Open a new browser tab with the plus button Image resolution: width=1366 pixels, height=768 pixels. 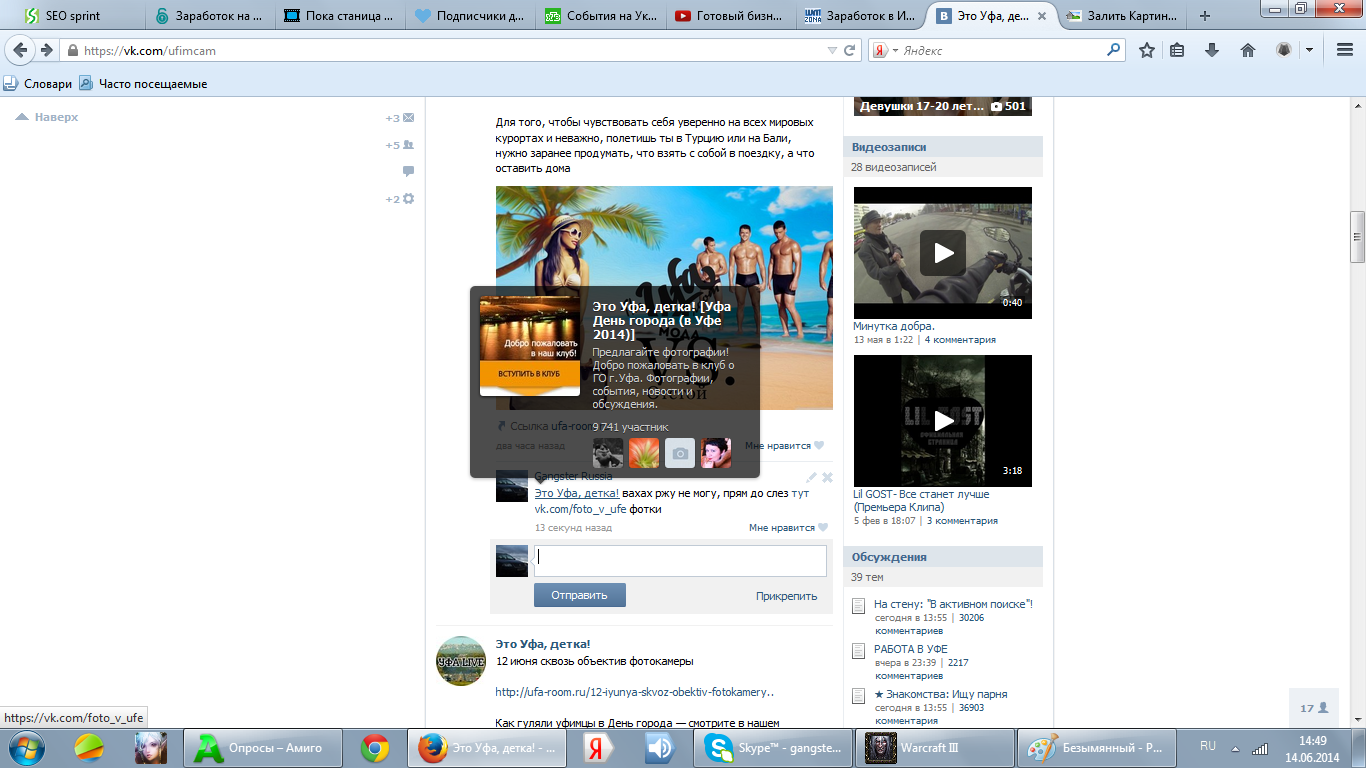point(1204,16)
